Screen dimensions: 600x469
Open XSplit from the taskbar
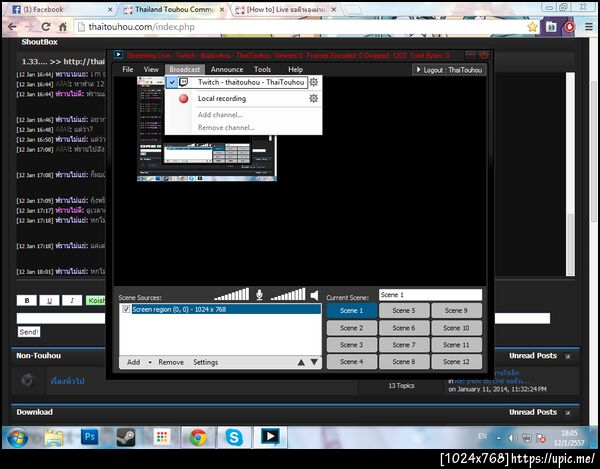[x=270, y=437]
